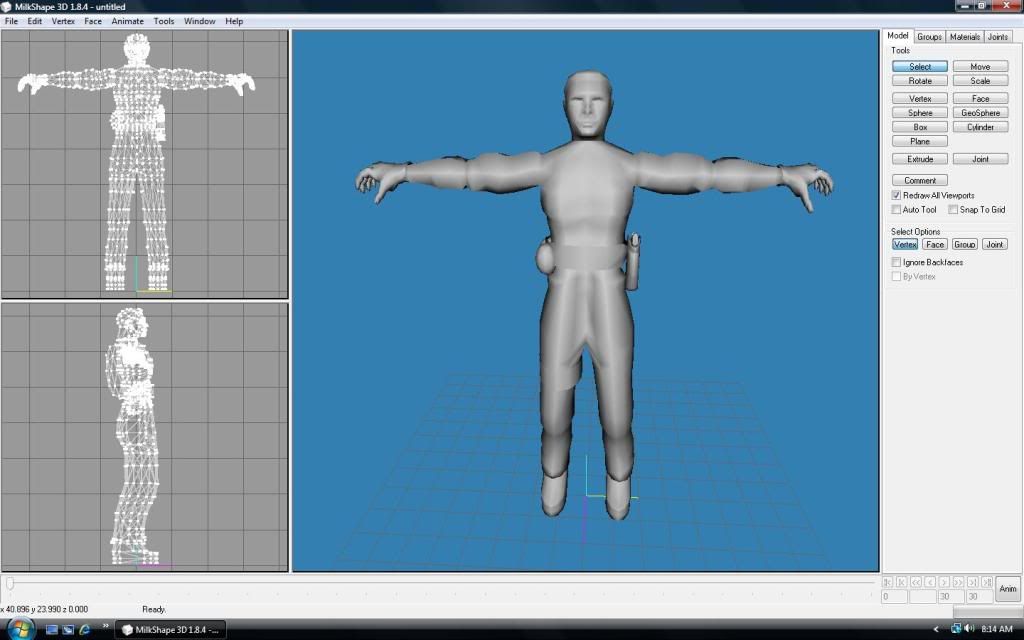
Task: Switch to the Joints tab
Action: coord(997,37)
